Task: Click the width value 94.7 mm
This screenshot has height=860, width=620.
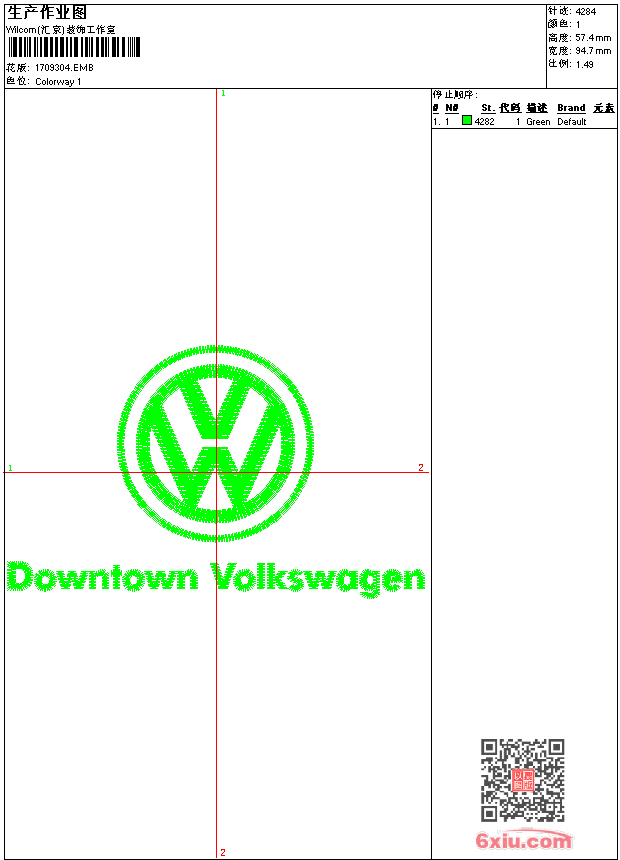Action: [x=593, y=51]
